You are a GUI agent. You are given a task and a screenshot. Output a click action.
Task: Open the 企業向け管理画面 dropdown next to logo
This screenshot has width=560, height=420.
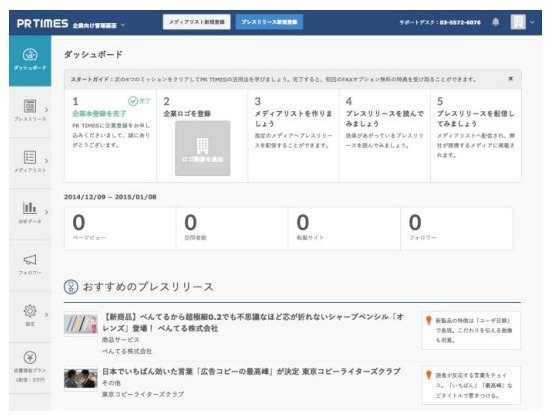(99, 25)
